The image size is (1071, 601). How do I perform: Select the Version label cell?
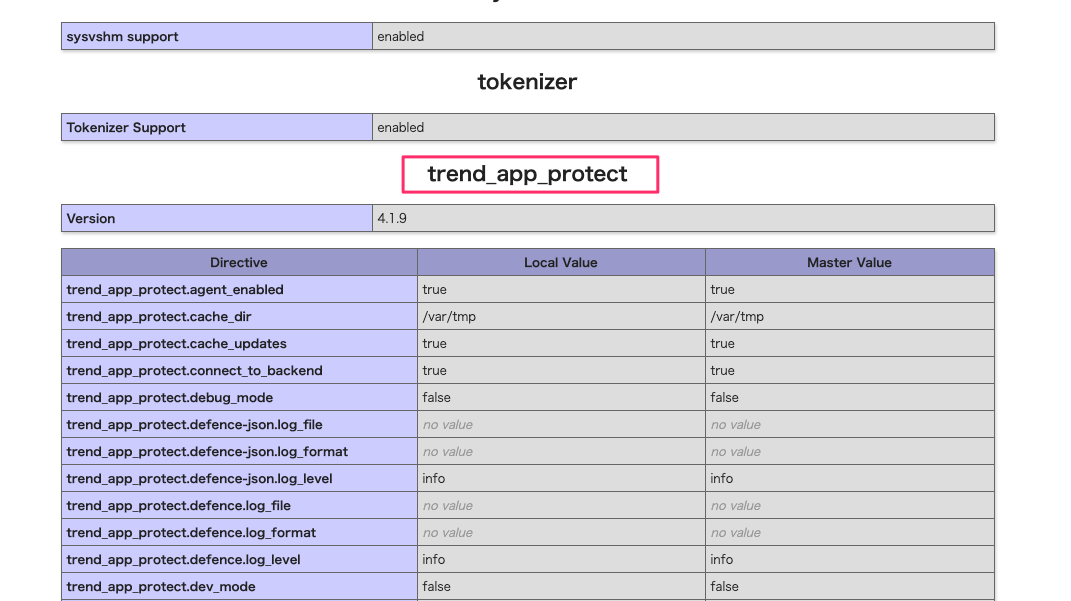pos(90,218)
